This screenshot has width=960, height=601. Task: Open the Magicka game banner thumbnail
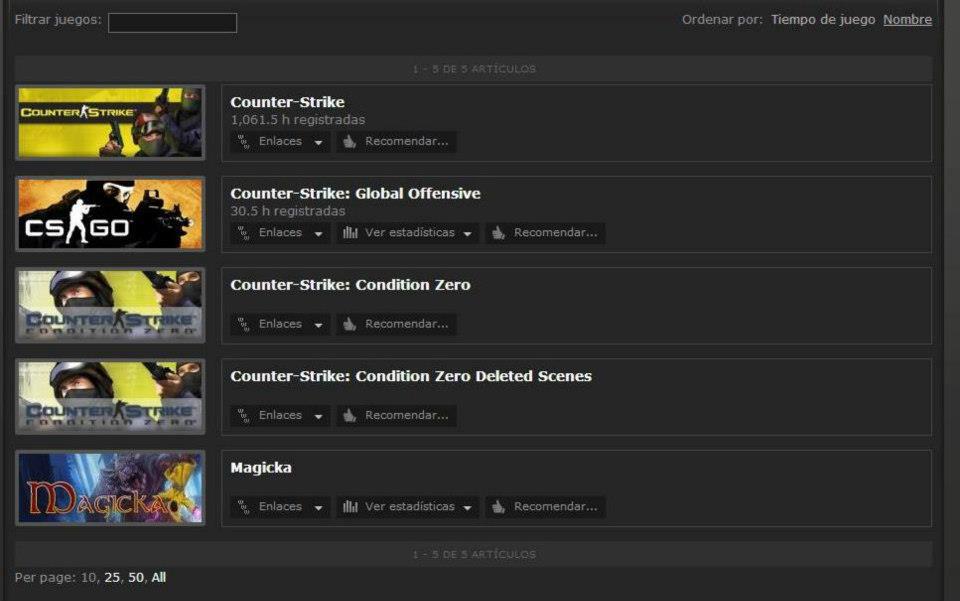[110, 488]
